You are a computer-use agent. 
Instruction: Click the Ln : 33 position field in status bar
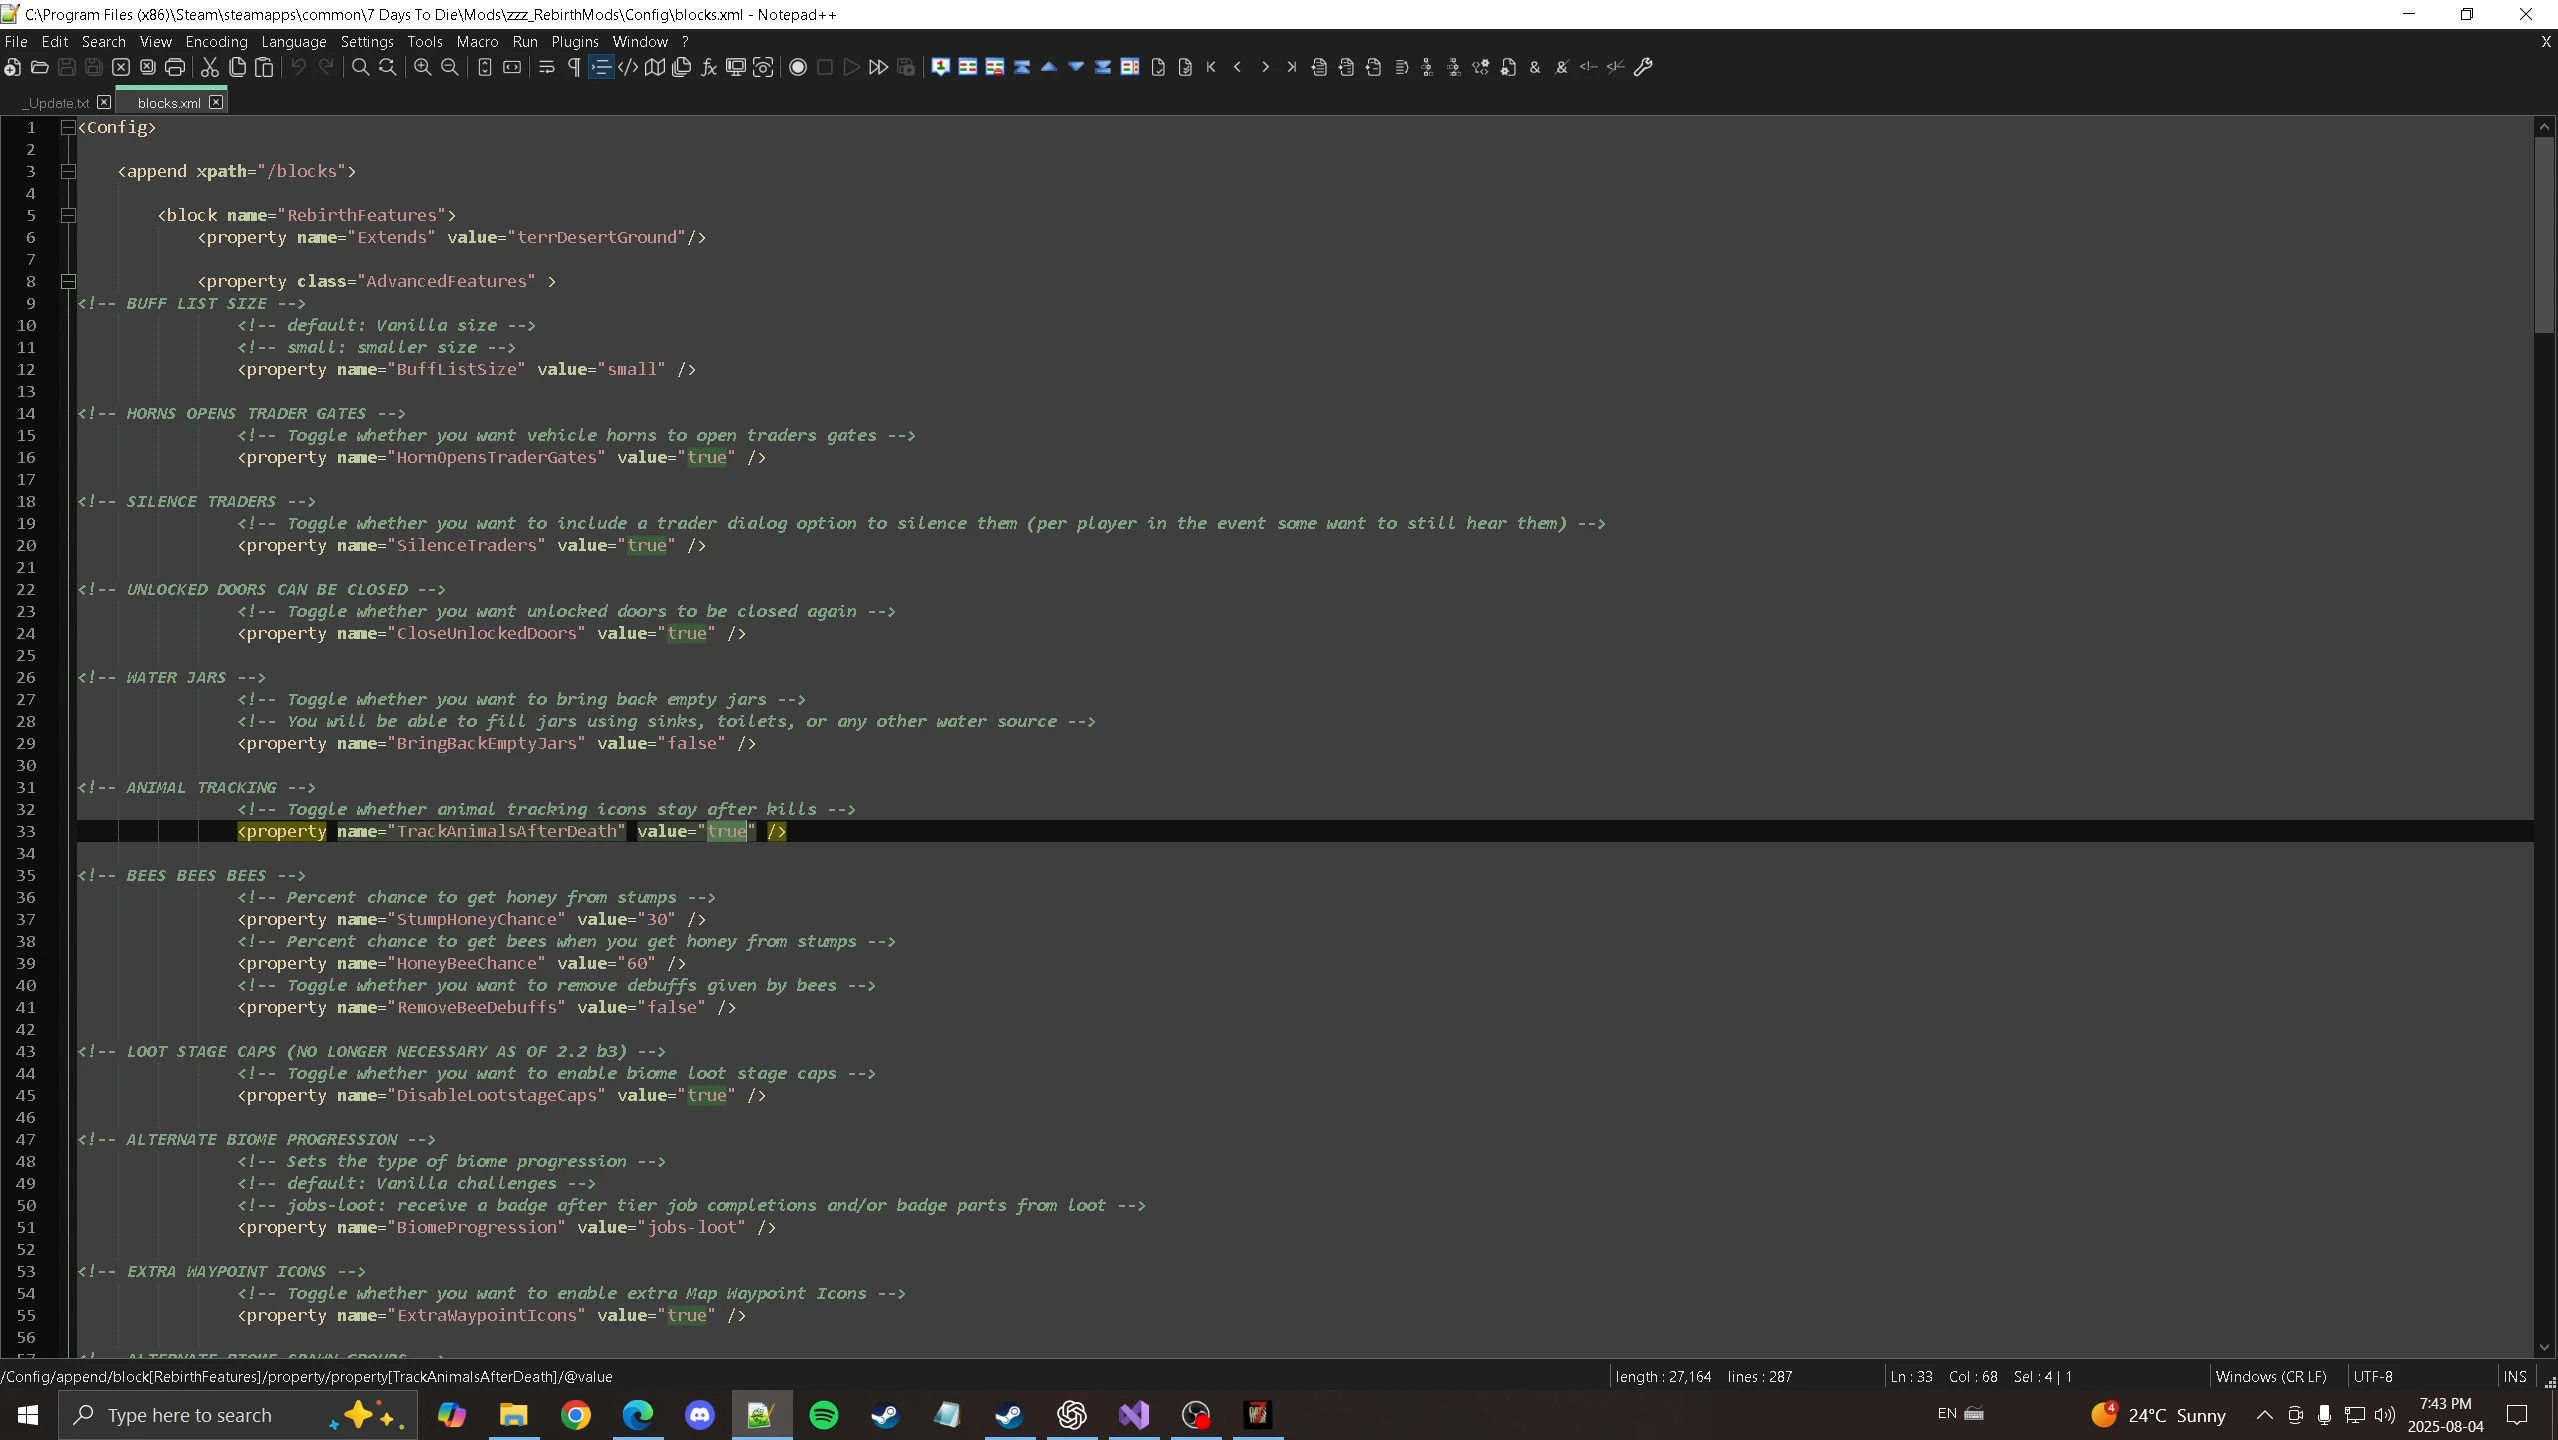tap(1911, 1376)
